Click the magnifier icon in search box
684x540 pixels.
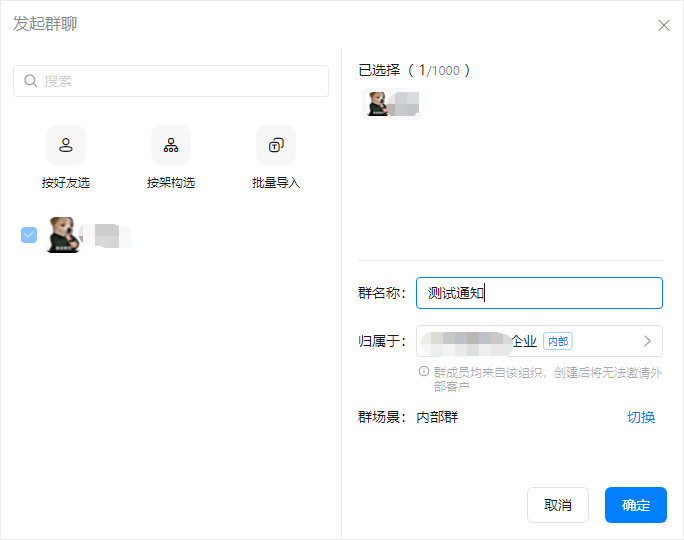tap(30, 81)
